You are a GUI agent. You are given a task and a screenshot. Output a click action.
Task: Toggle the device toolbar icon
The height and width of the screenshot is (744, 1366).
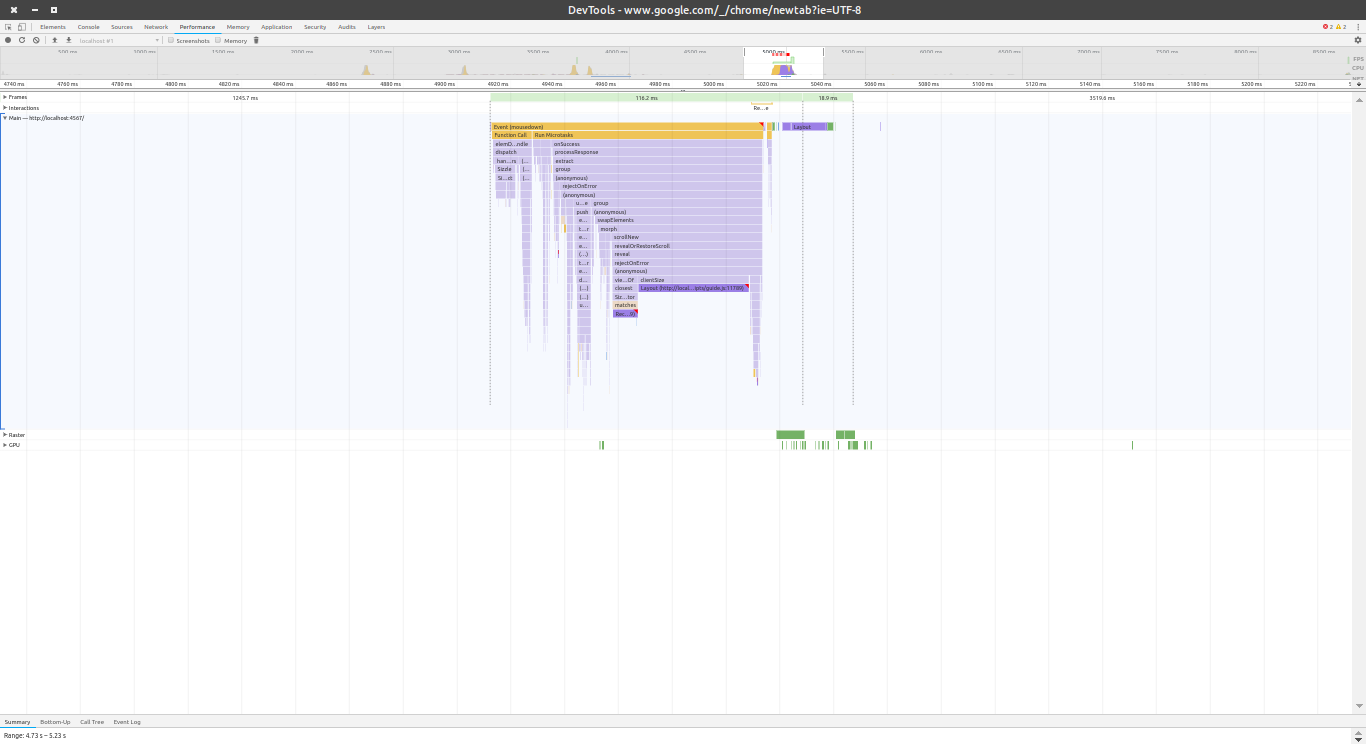[21, 27]
